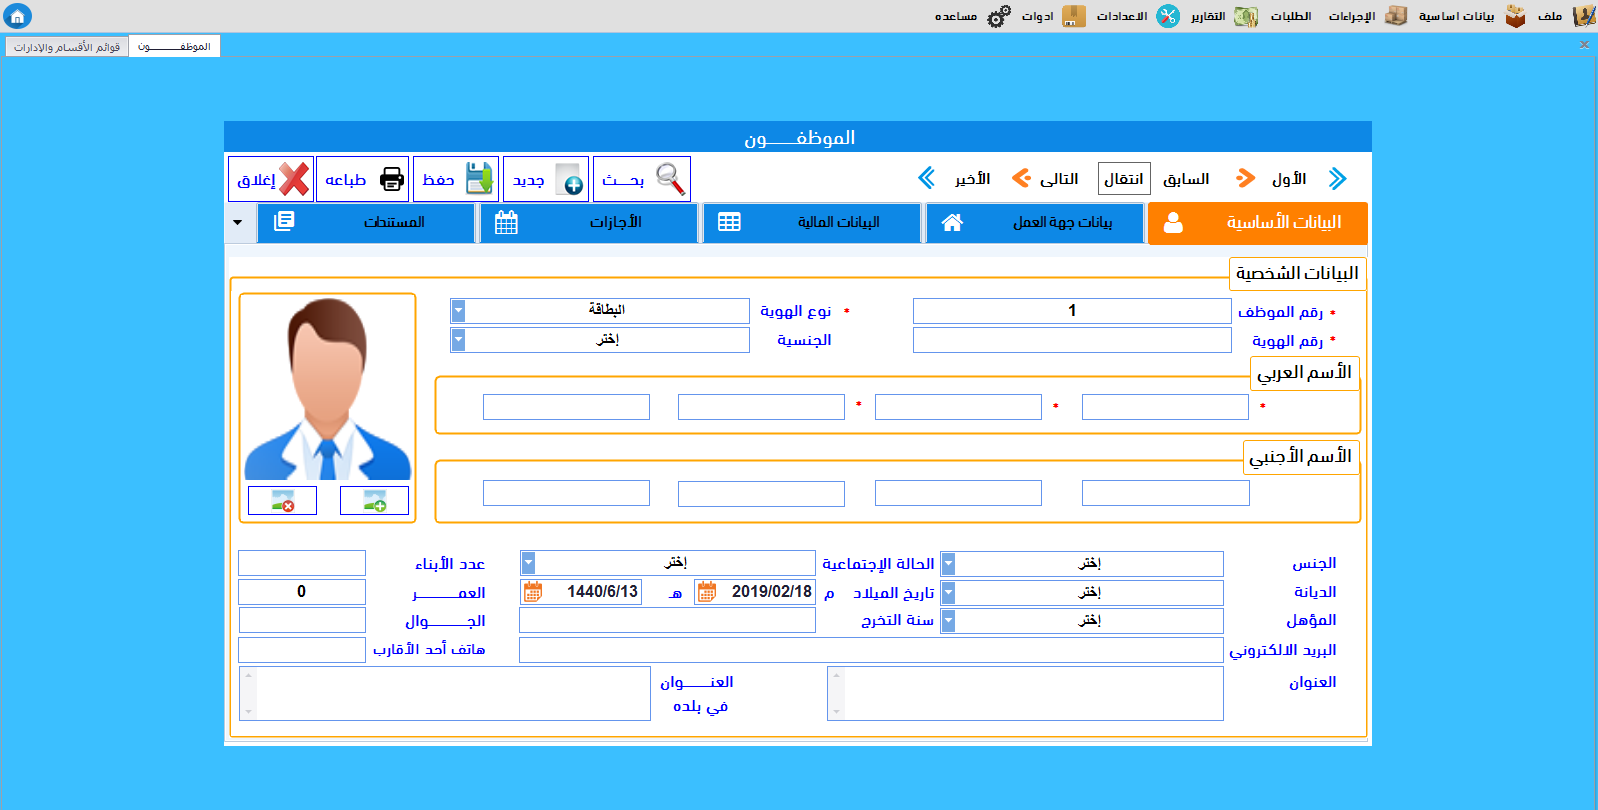The width and height of the screenshot is (1598, 810).
Task: Go to last record with الأخير
Action: [972, 179]
